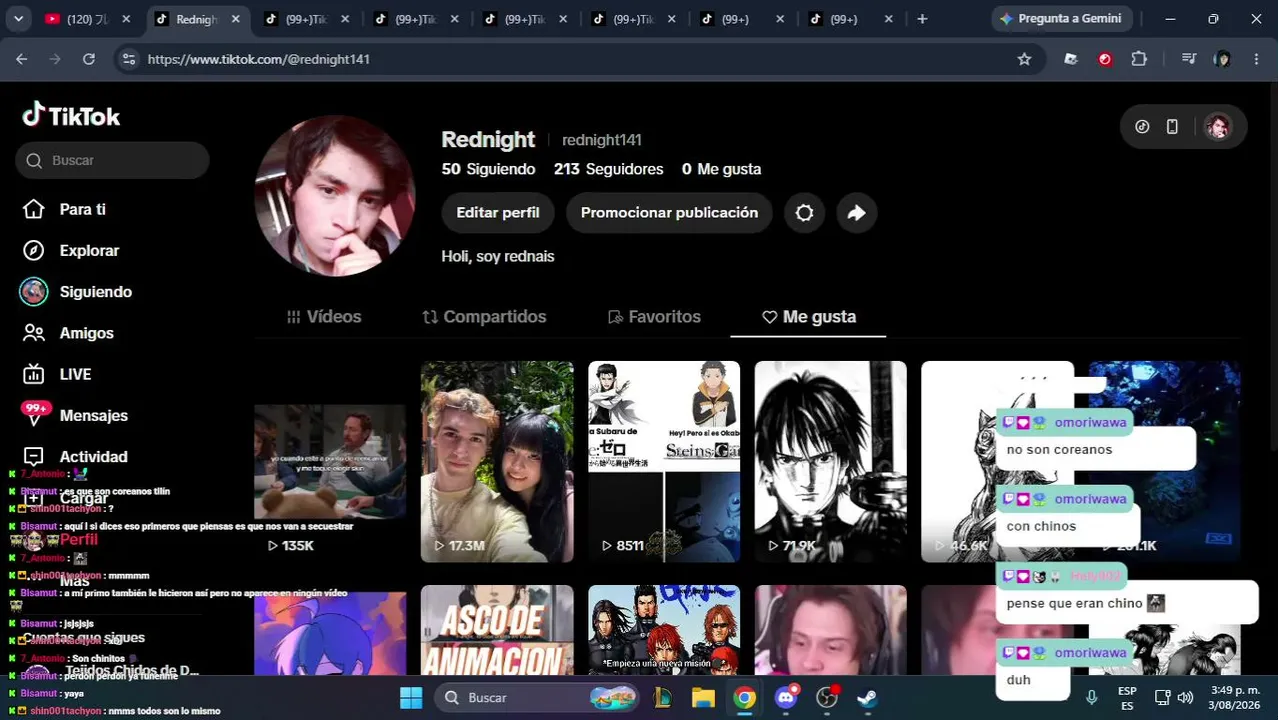Switch to the Favoritos tab

[654, 317]
